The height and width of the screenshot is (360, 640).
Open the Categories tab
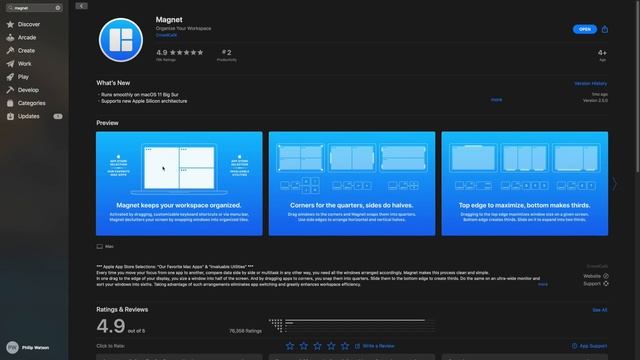tap(31, 103)
